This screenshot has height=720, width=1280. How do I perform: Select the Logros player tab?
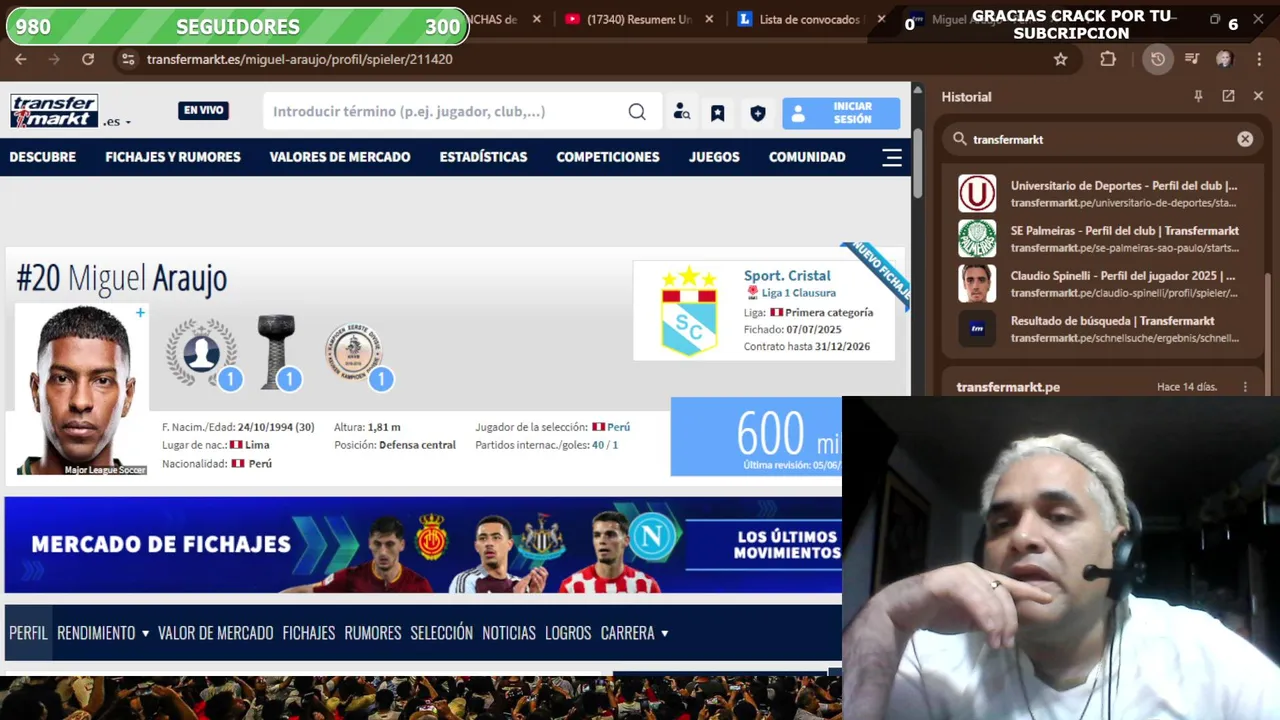568,633
